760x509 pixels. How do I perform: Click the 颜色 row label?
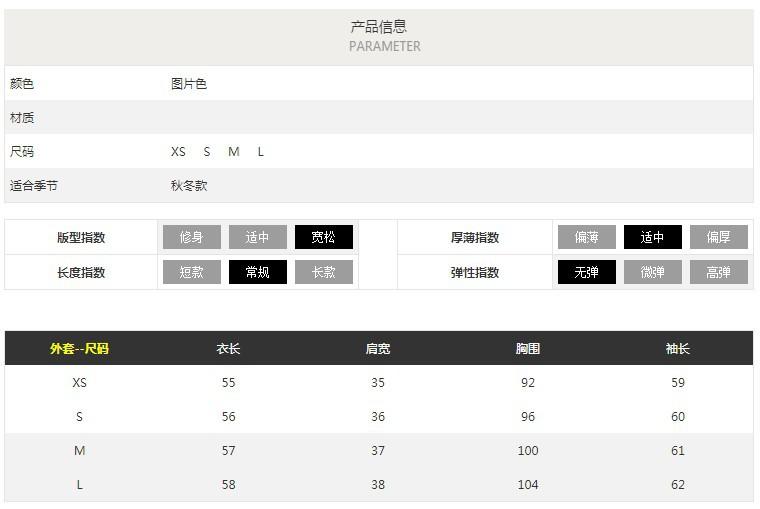[x=22, y=84]
